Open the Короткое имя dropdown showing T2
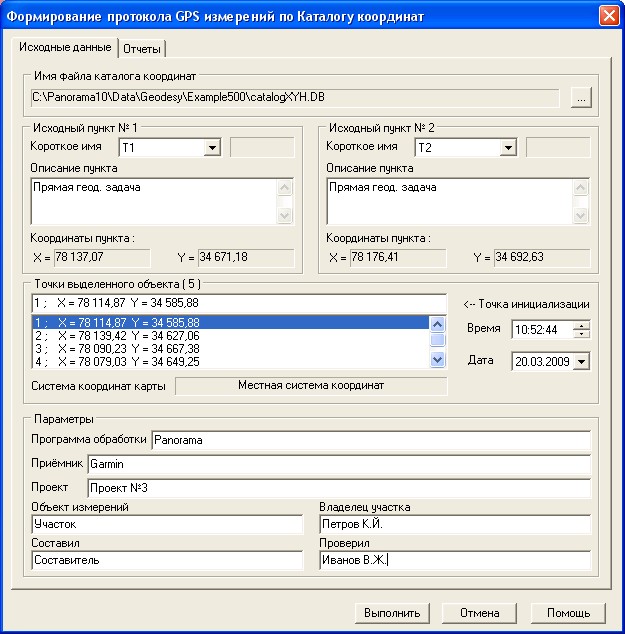625x634 pixels. click(x=507, y=148)
